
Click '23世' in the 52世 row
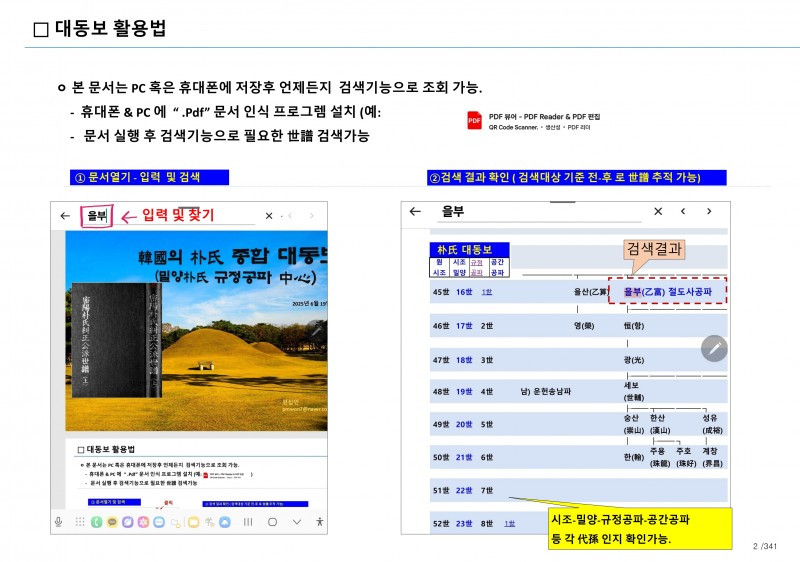464,523
